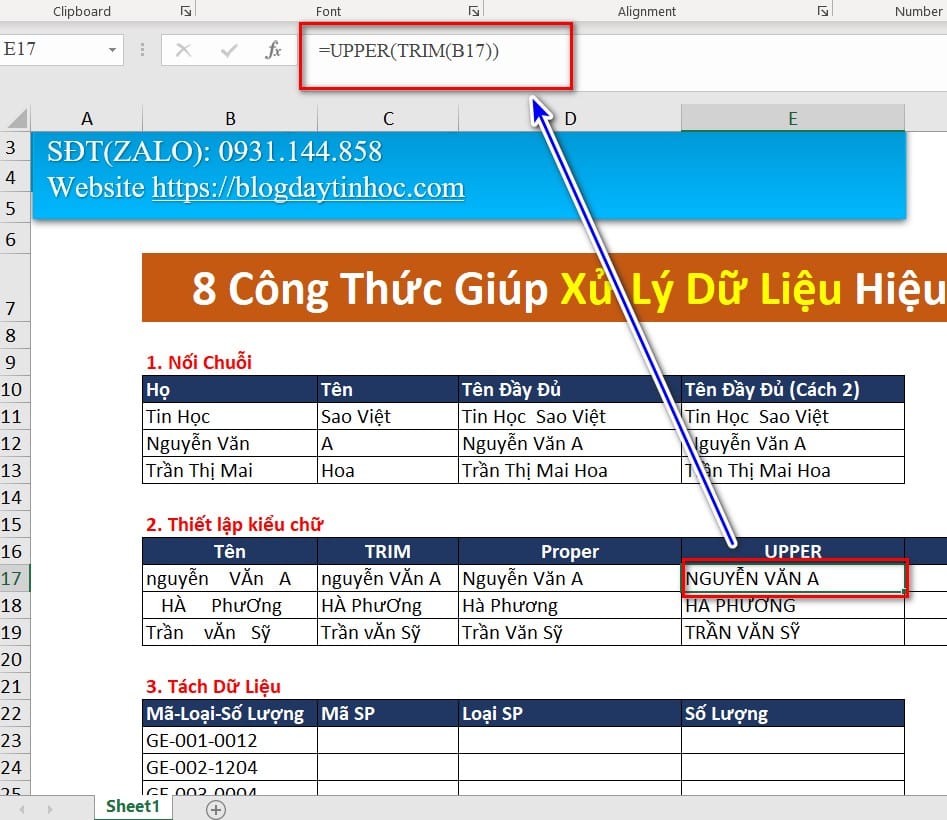This screenshot has width=947, height=820.
Task: Select cell 'GE-001-0012'
Action: click(230, 740)
